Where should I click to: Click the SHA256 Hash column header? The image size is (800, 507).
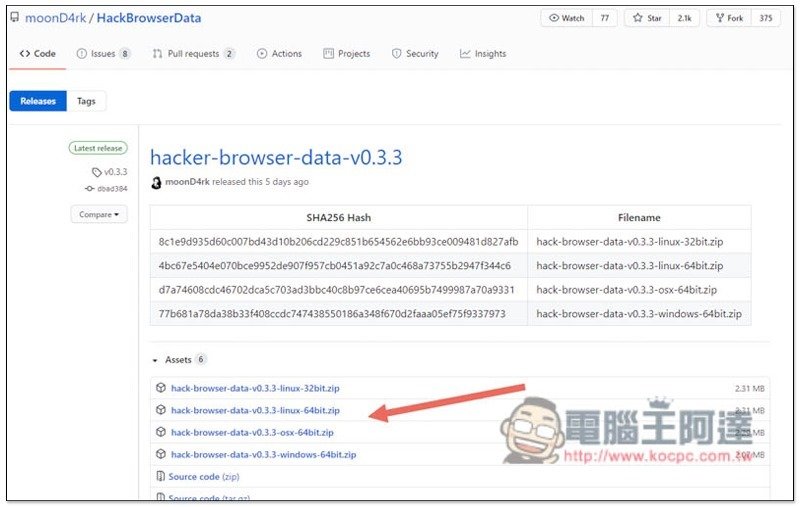pyautogui.click(x=338, y=218)
